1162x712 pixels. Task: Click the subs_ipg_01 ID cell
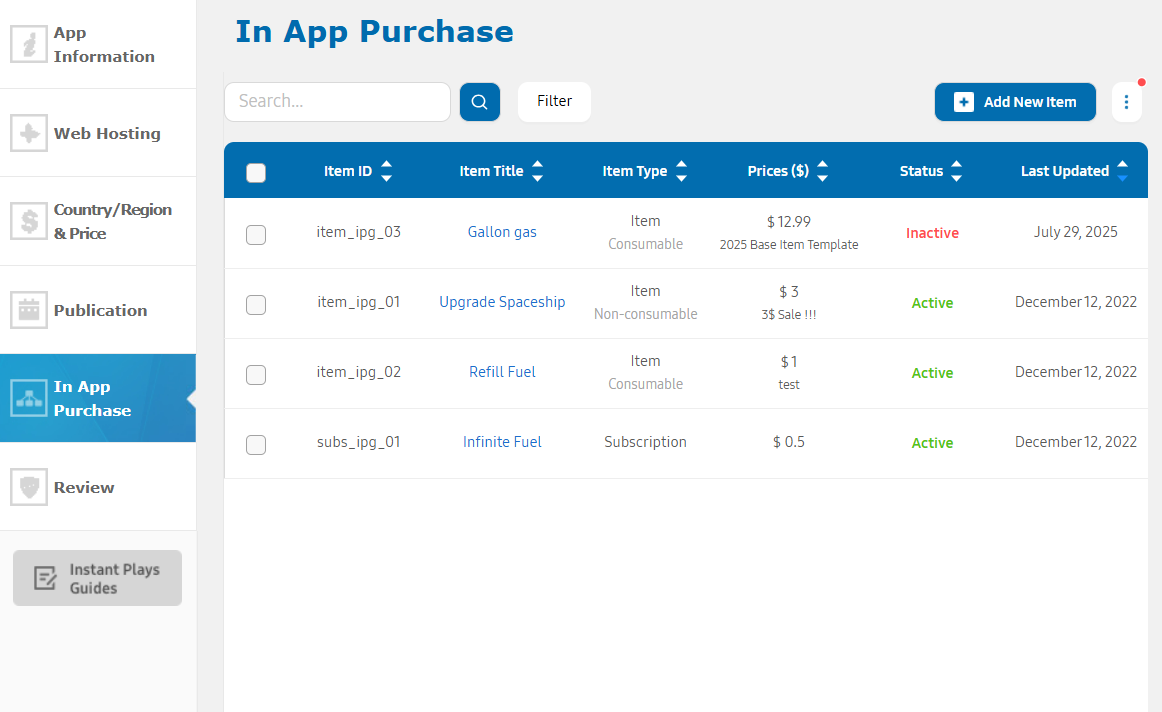(359, 442)
